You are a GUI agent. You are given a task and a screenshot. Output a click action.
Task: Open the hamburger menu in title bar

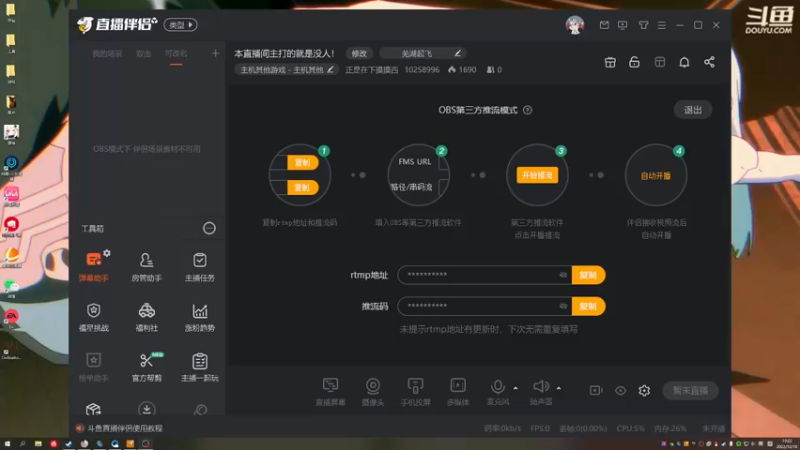coord(662,24)
